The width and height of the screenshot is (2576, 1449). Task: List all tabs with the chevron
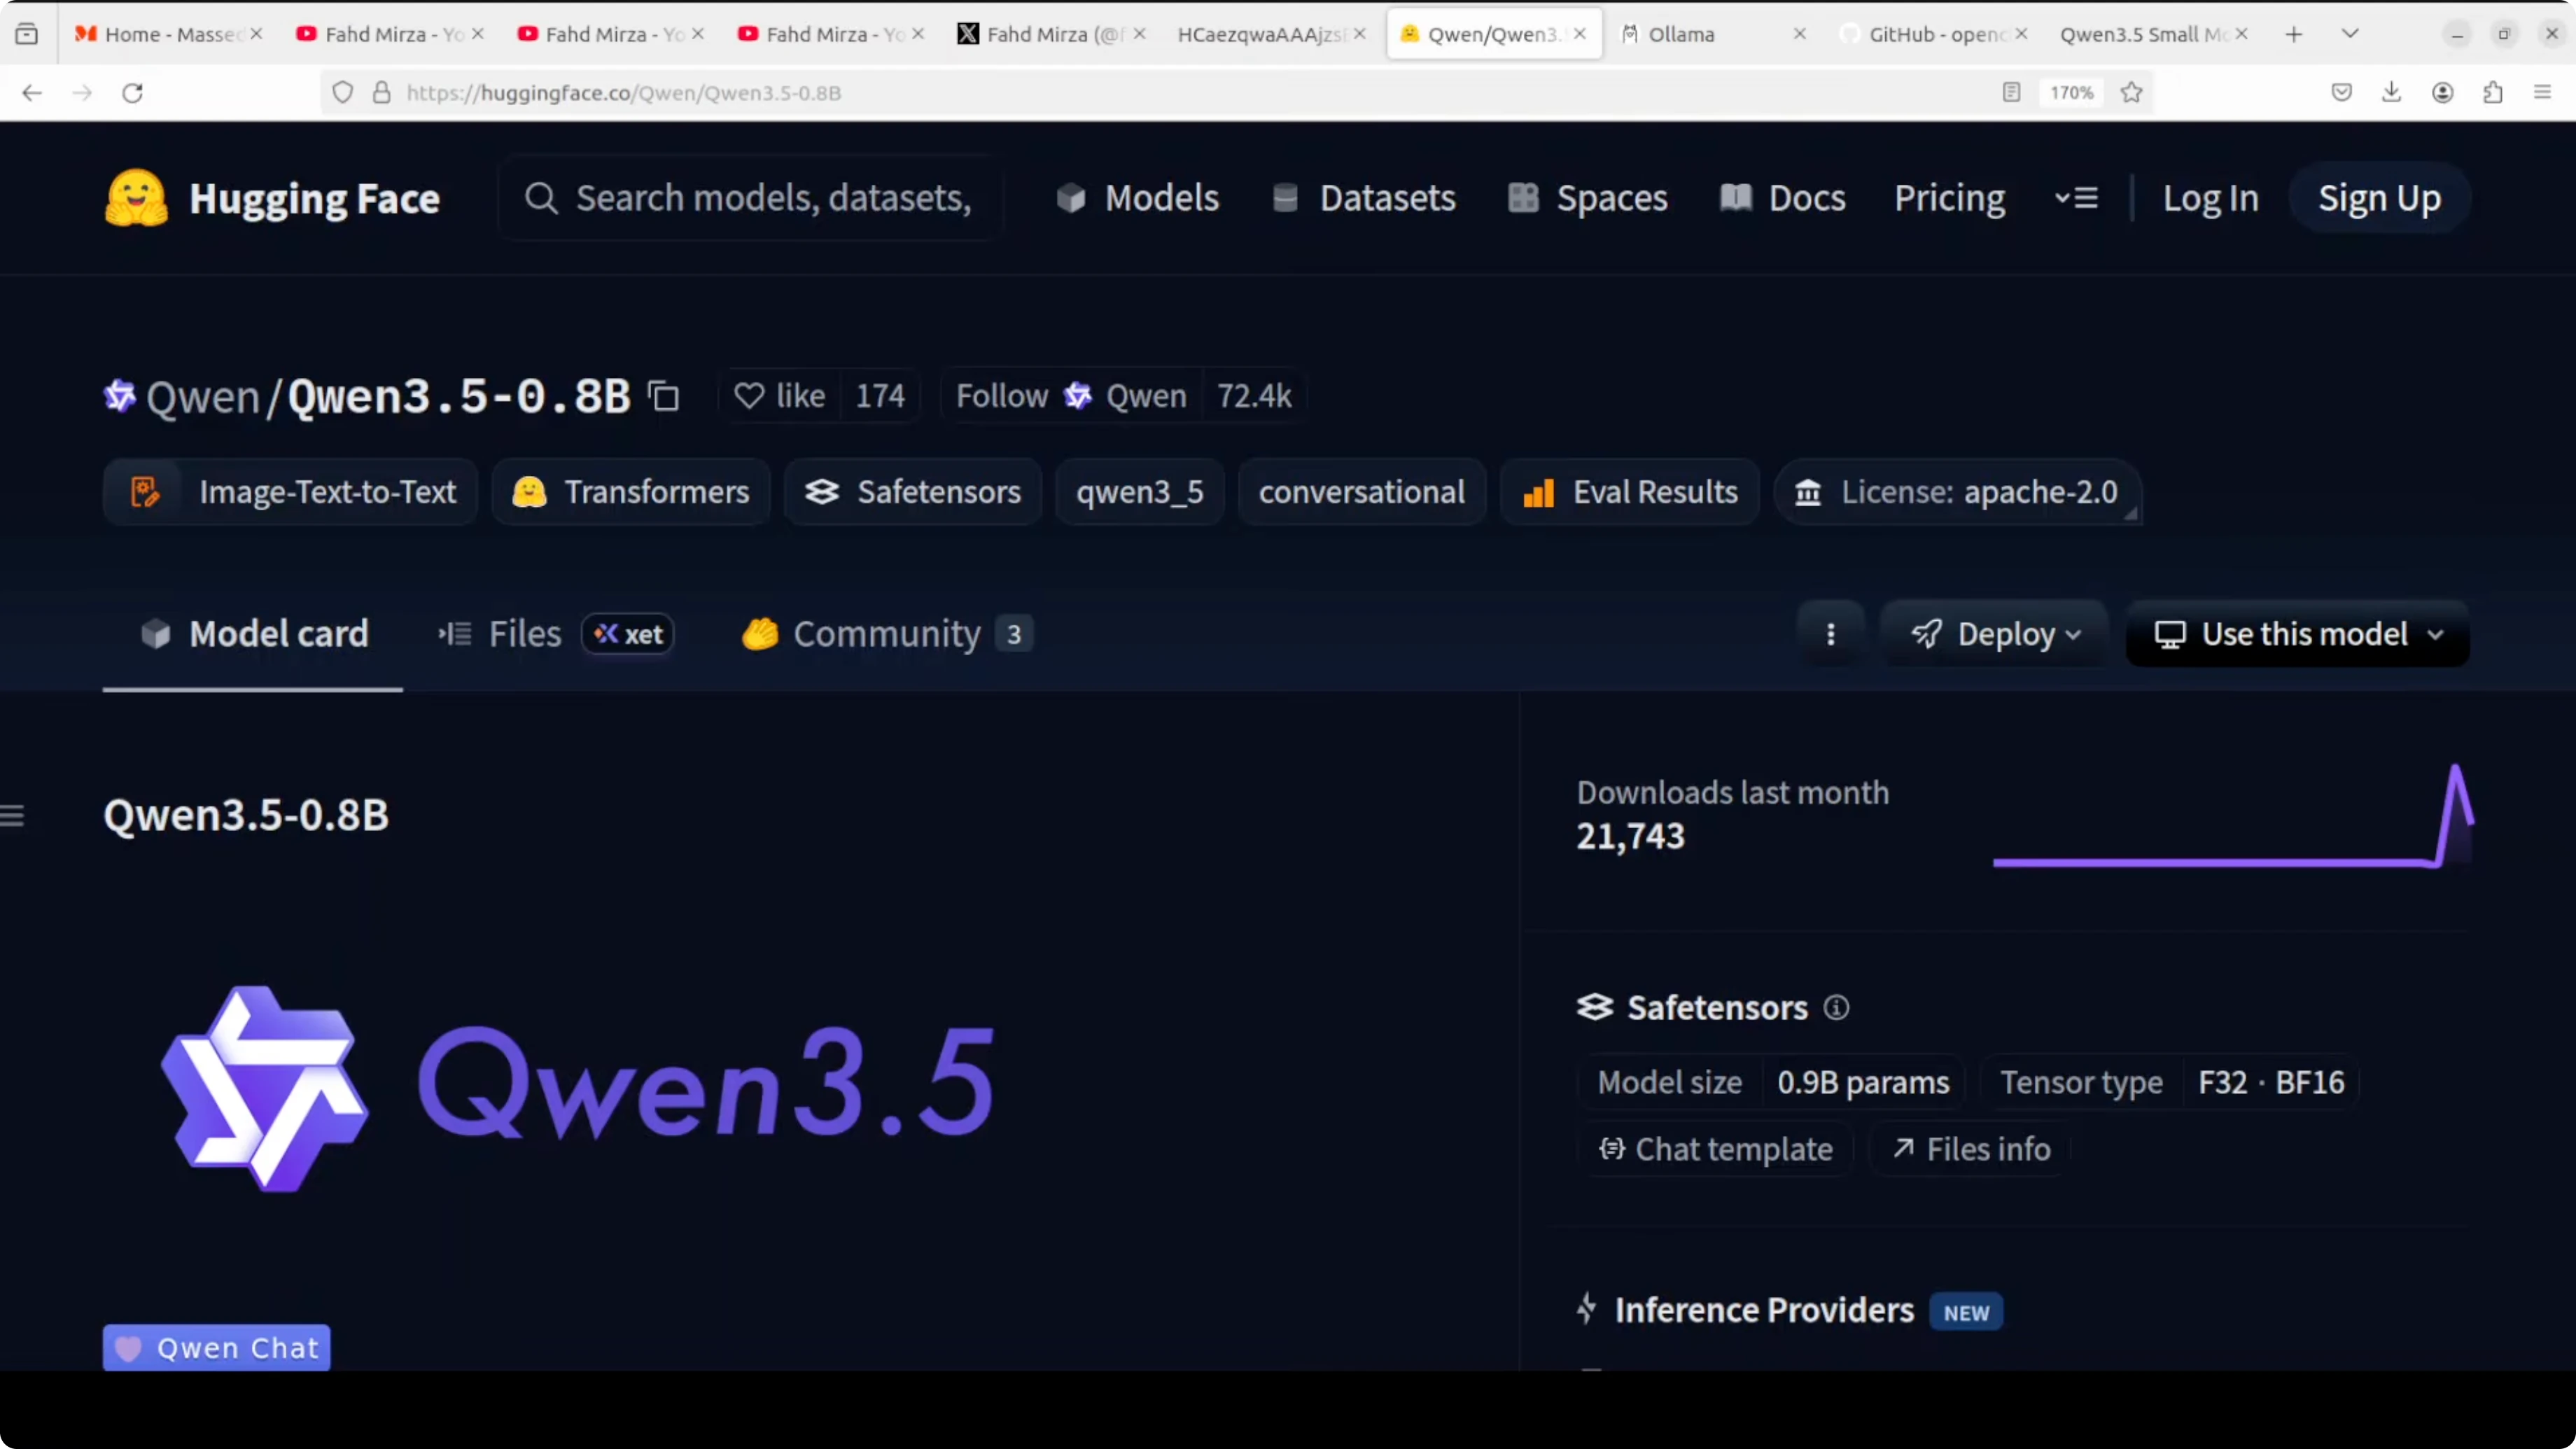[x=2350, y=33]
